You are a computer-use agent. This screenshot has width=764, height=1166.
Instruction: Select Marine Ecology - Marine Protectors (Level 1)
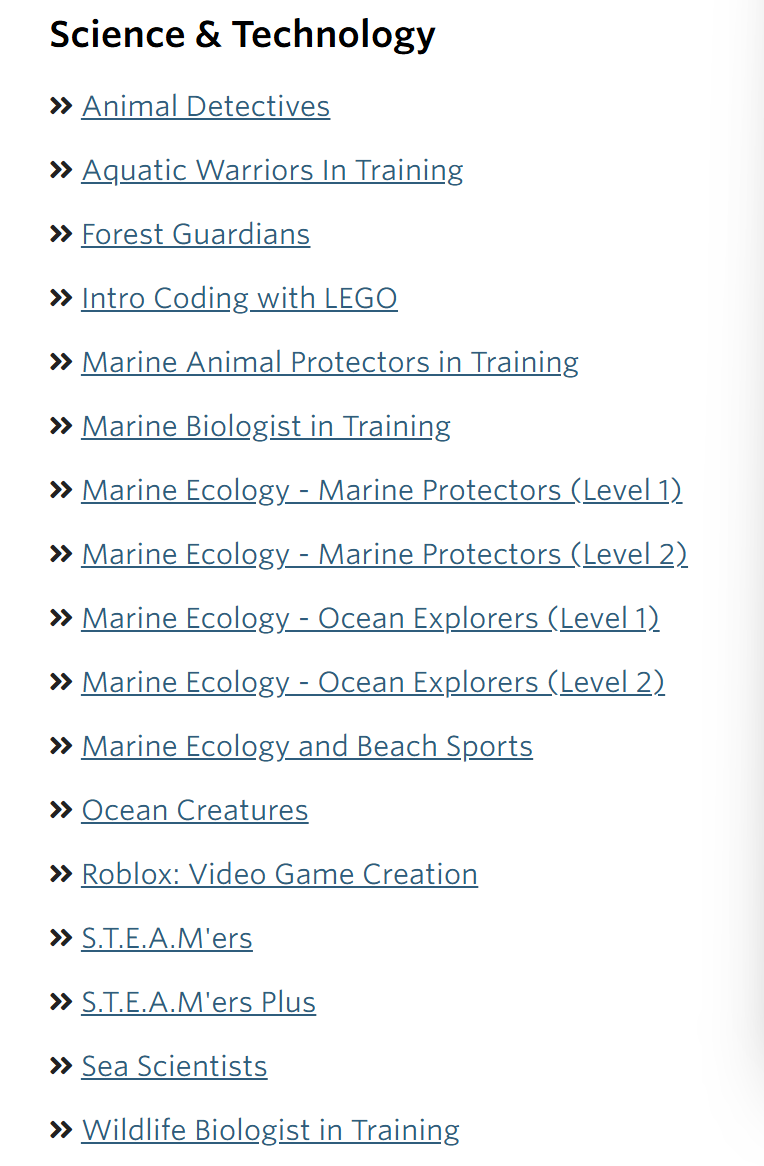[x=381, y=491]
